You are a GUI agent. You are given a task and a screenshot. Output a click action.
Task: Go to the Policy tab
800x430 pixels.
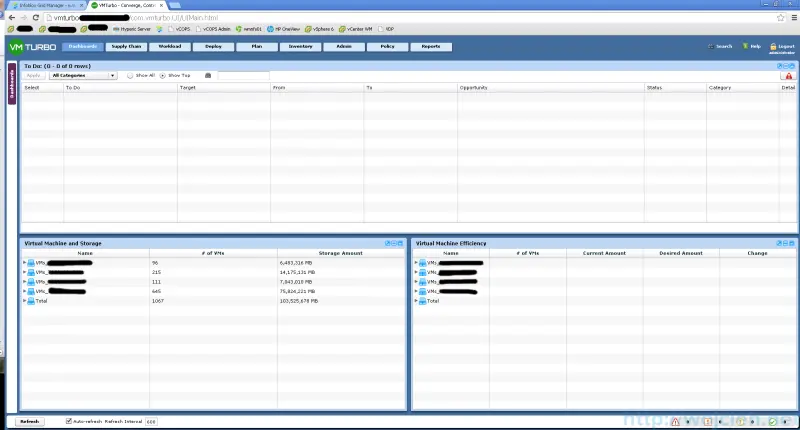point(387,46)
